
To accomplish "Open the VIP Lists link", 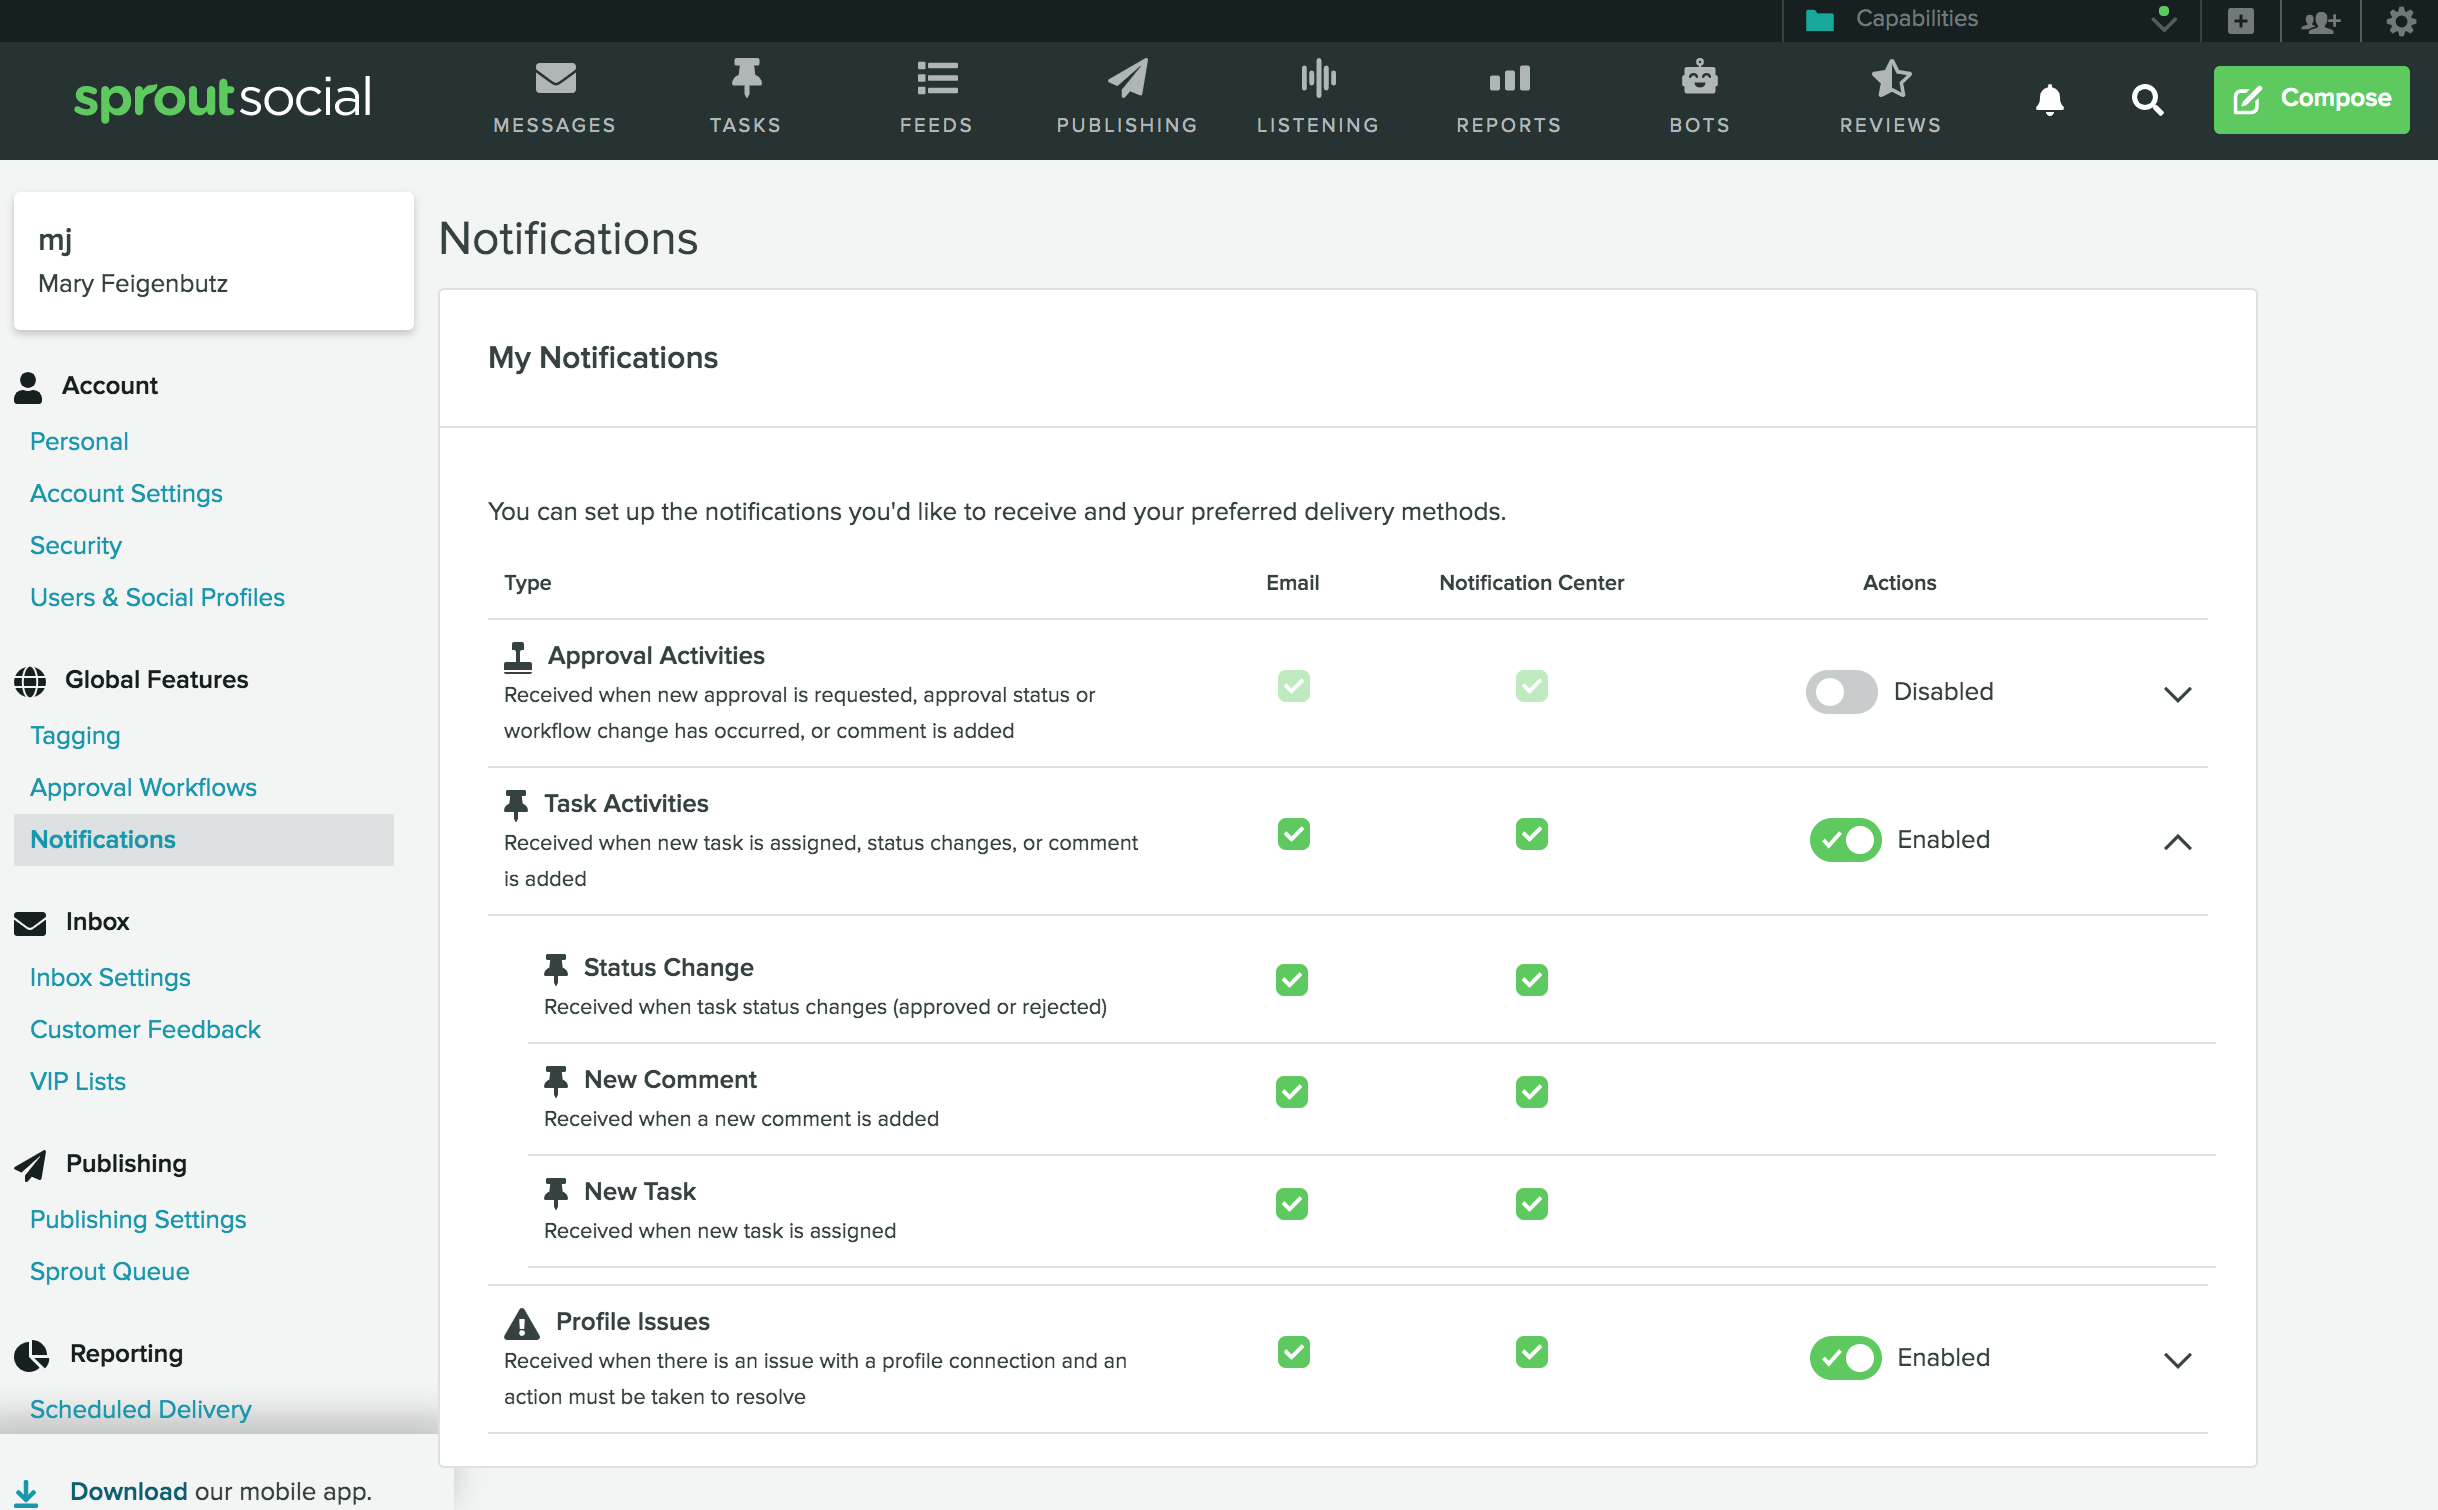I will (x=78, y=1082).
